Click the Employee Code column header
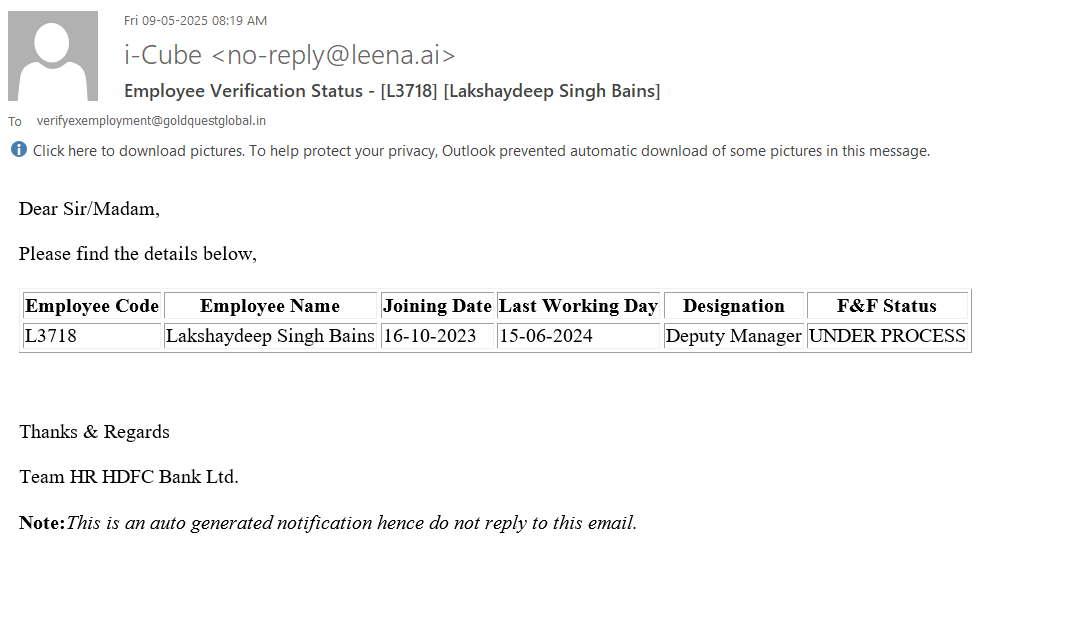The image size is (1066, 627). [92, 306]
